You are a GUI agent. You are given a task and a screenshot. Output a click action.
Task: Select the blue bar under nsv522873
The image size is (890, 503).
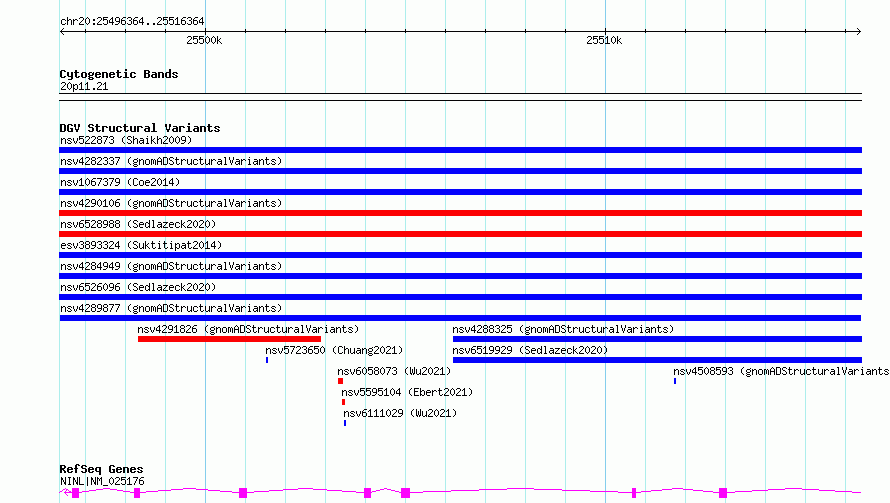pyautogui.click(x=460, y=150)
